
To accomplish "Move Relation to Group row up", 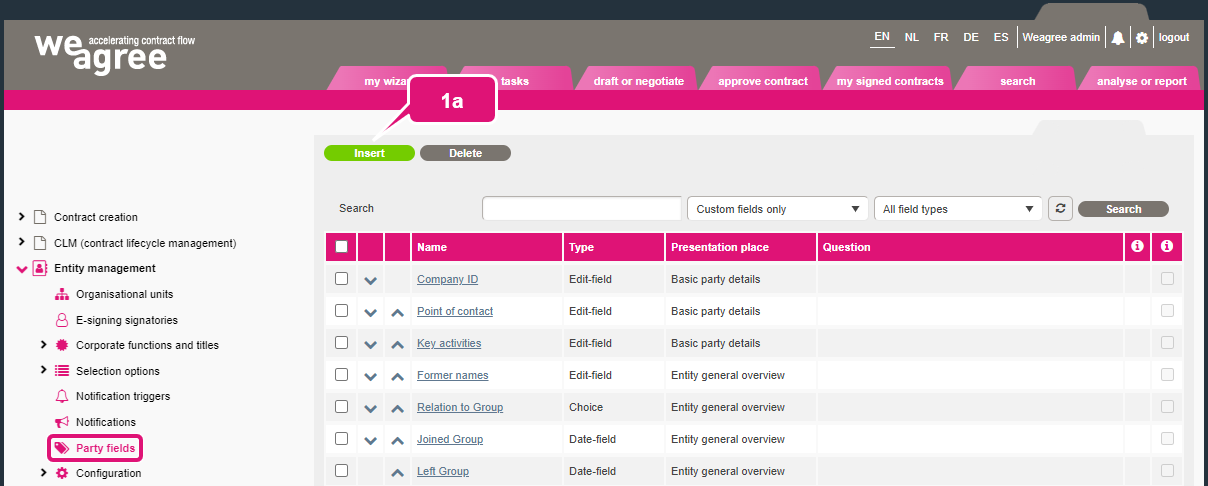I will pos(397,408).
